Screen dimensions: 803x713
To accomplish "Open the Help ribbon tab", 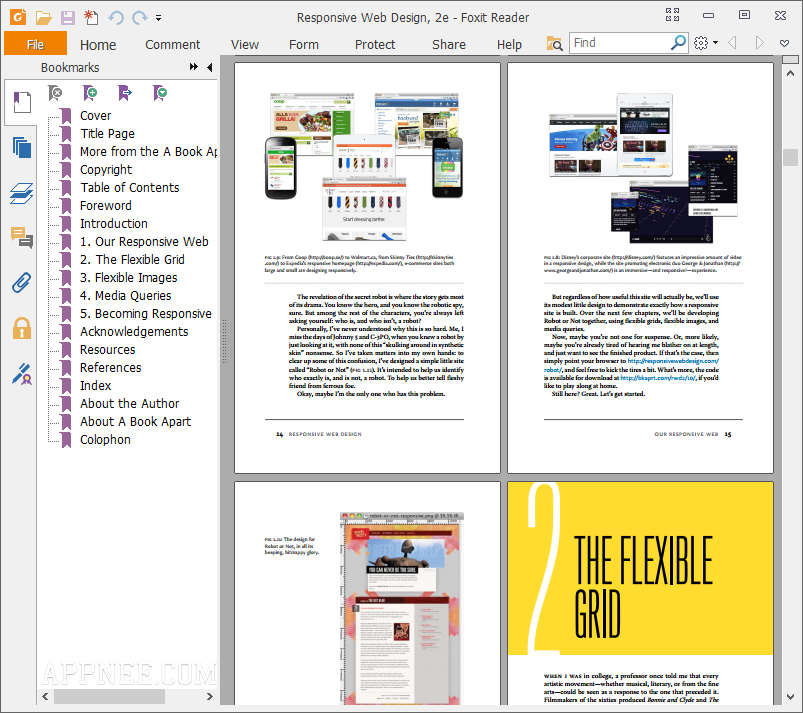I will [x=509, y=45].
